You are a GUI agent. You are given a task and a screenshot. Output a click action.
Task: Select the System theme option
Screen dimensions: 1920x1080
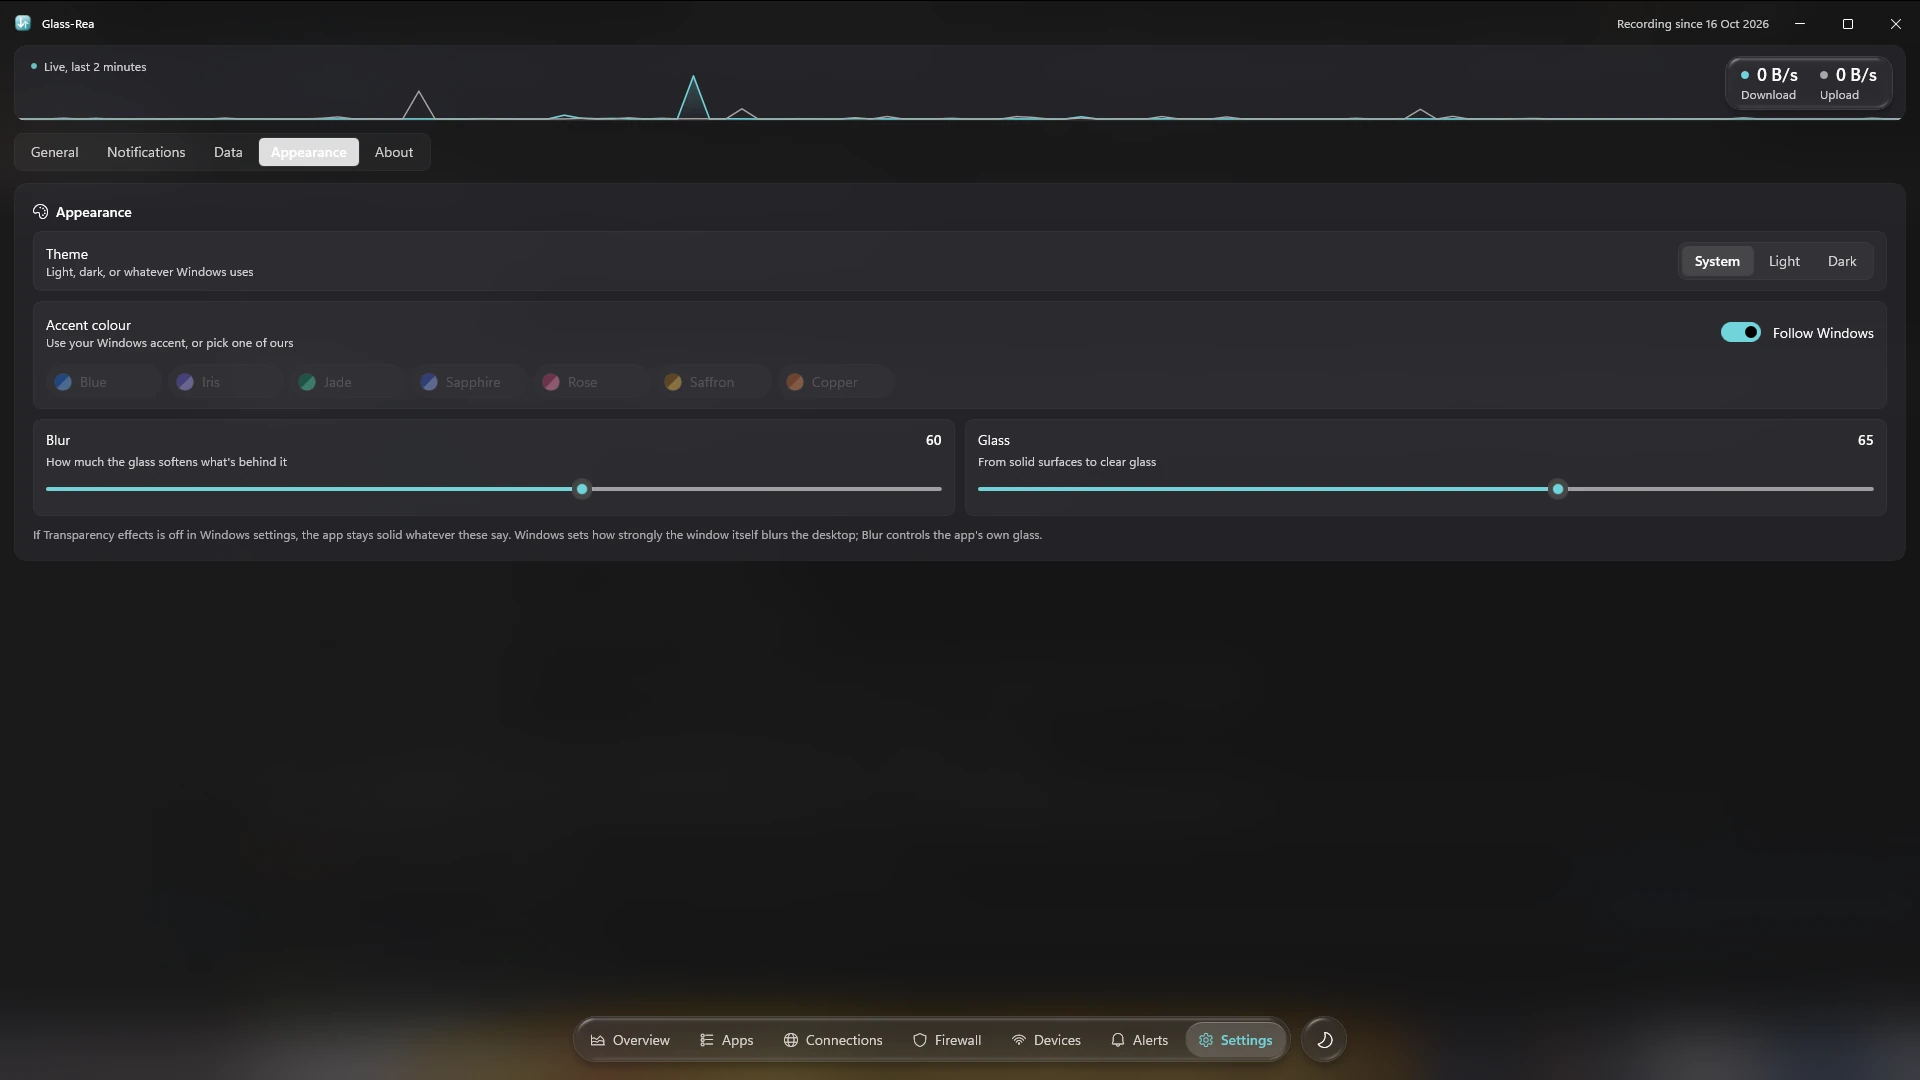coord(1716,261)
